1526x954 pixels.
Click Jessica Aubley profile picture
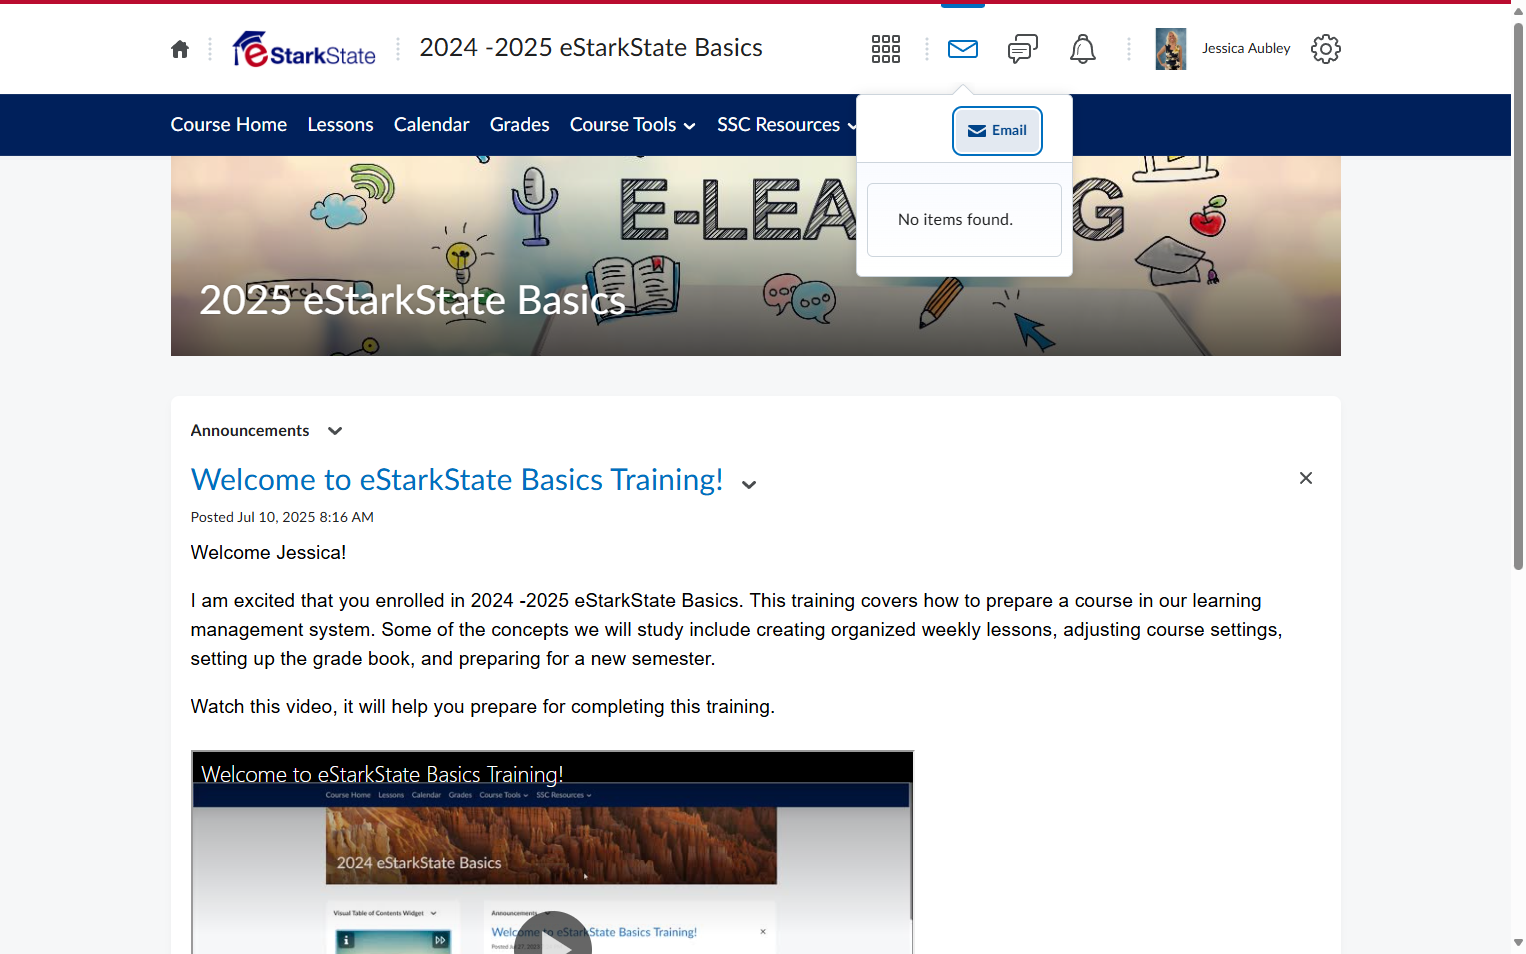1171,49
